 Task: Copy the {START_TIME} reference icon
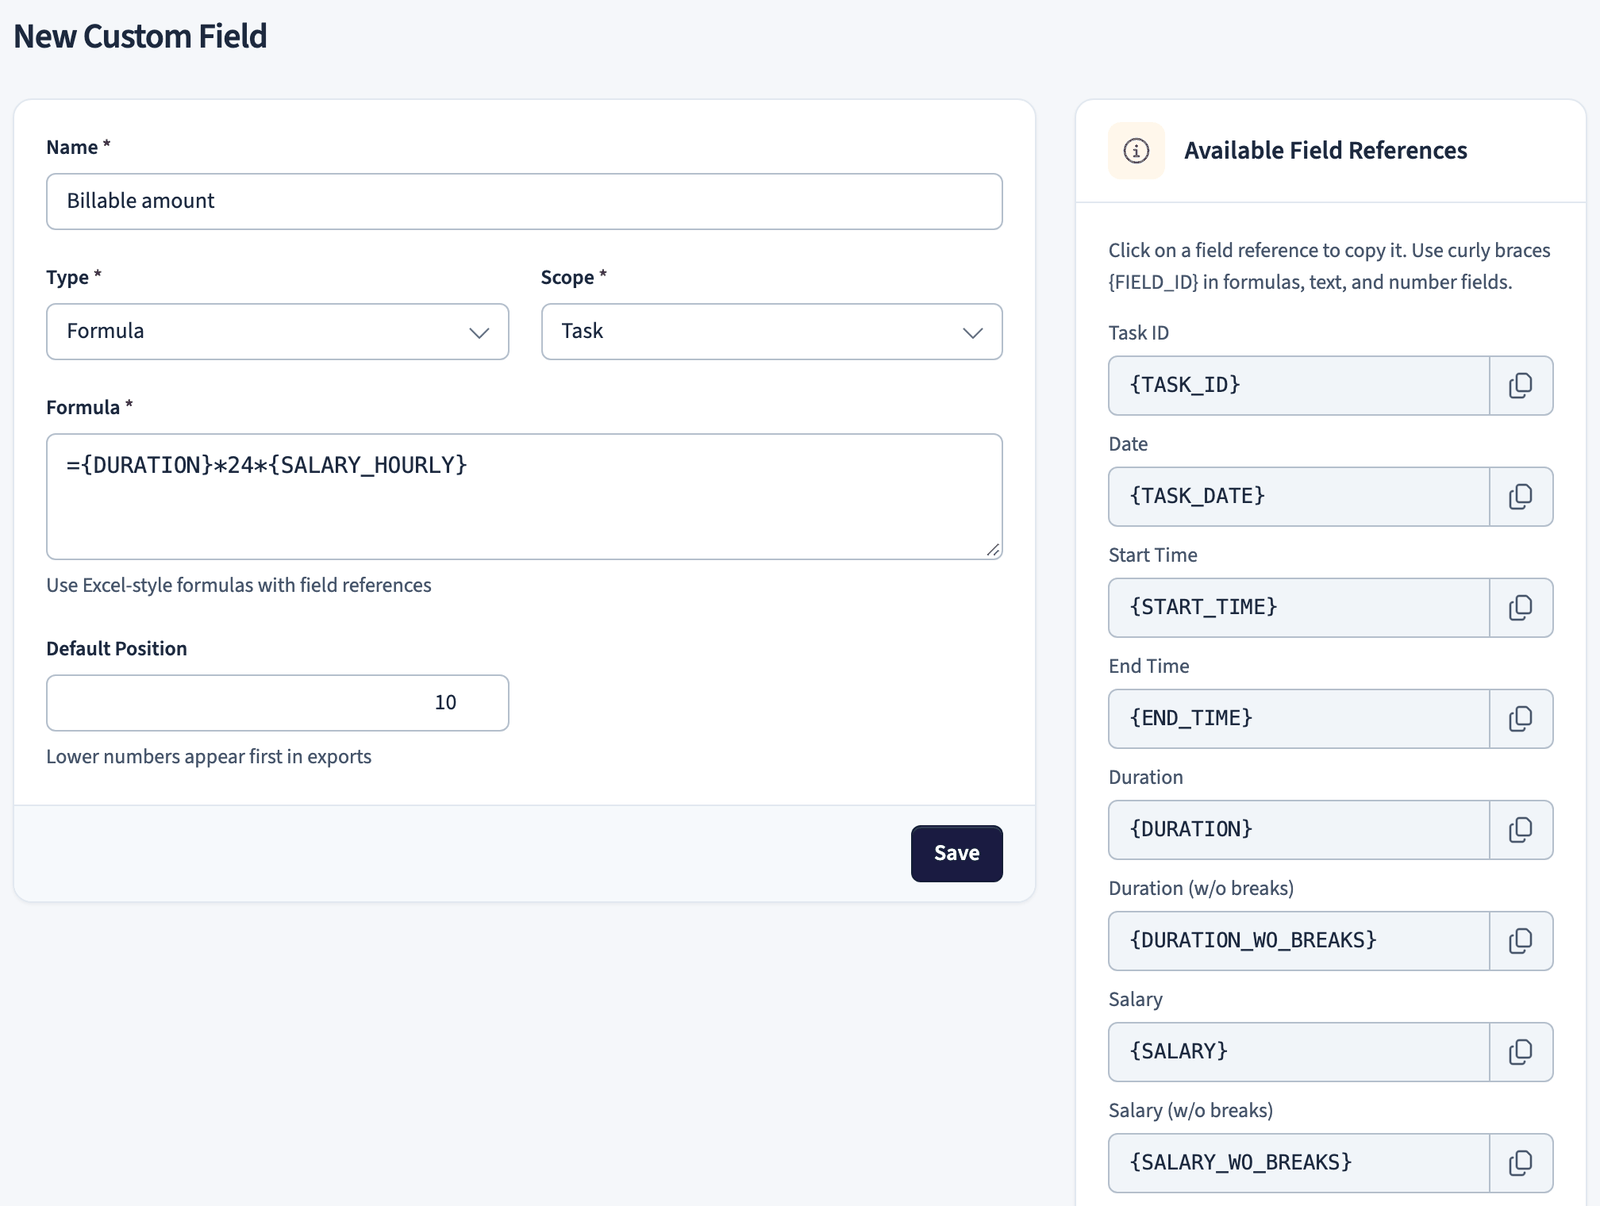(x=1521, y=608)
